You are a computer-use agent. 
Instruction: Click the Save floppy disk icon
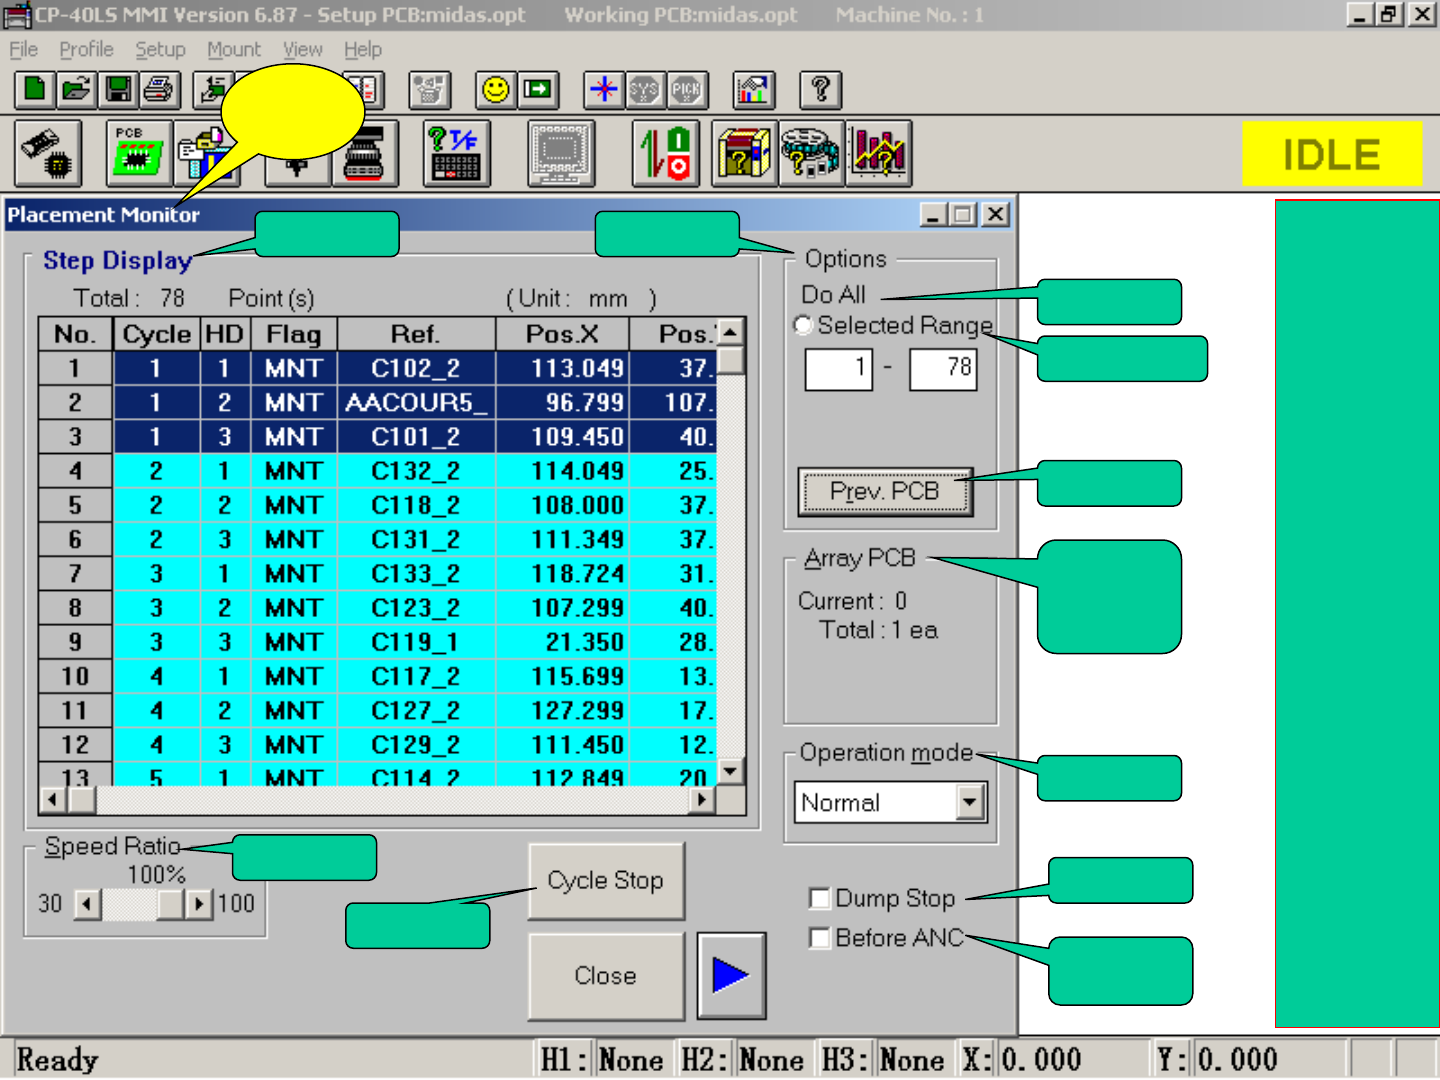118,90
